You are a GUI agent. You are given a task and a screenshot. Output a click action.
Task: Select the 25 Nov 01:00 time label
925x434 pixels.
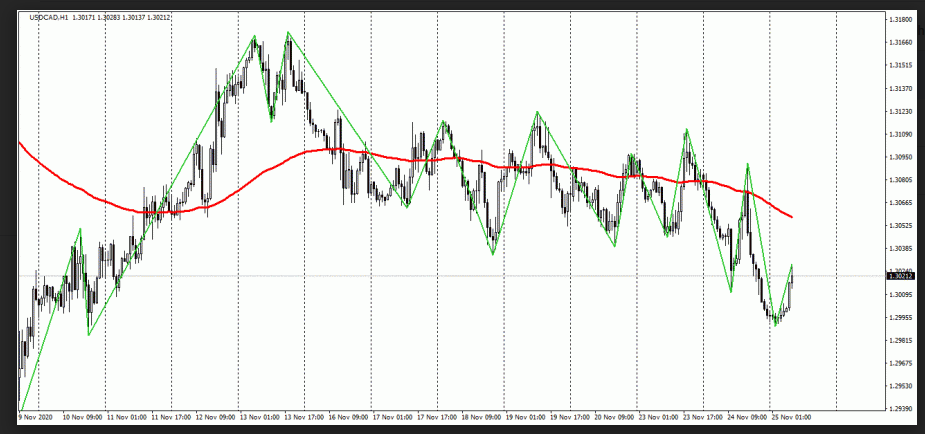pyautogui.click(x=789, y=417)
